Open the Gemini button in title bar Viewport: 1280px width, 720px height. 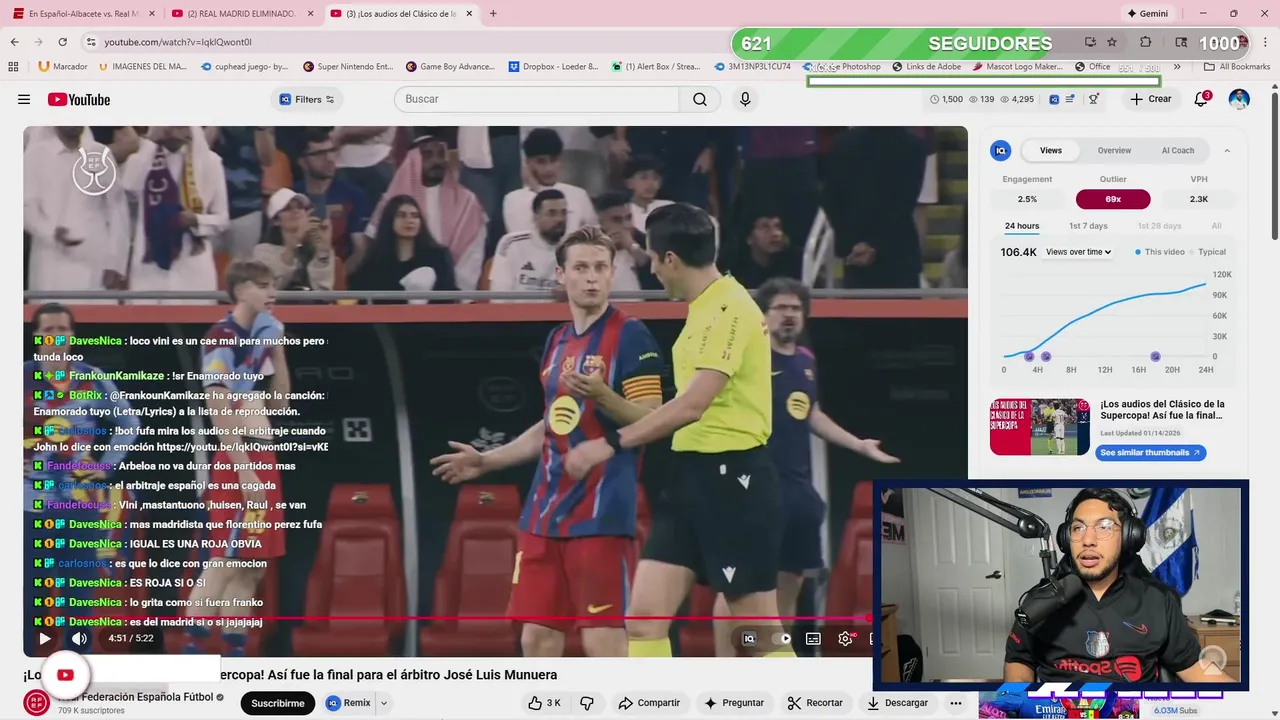[x=1147, y=13]
